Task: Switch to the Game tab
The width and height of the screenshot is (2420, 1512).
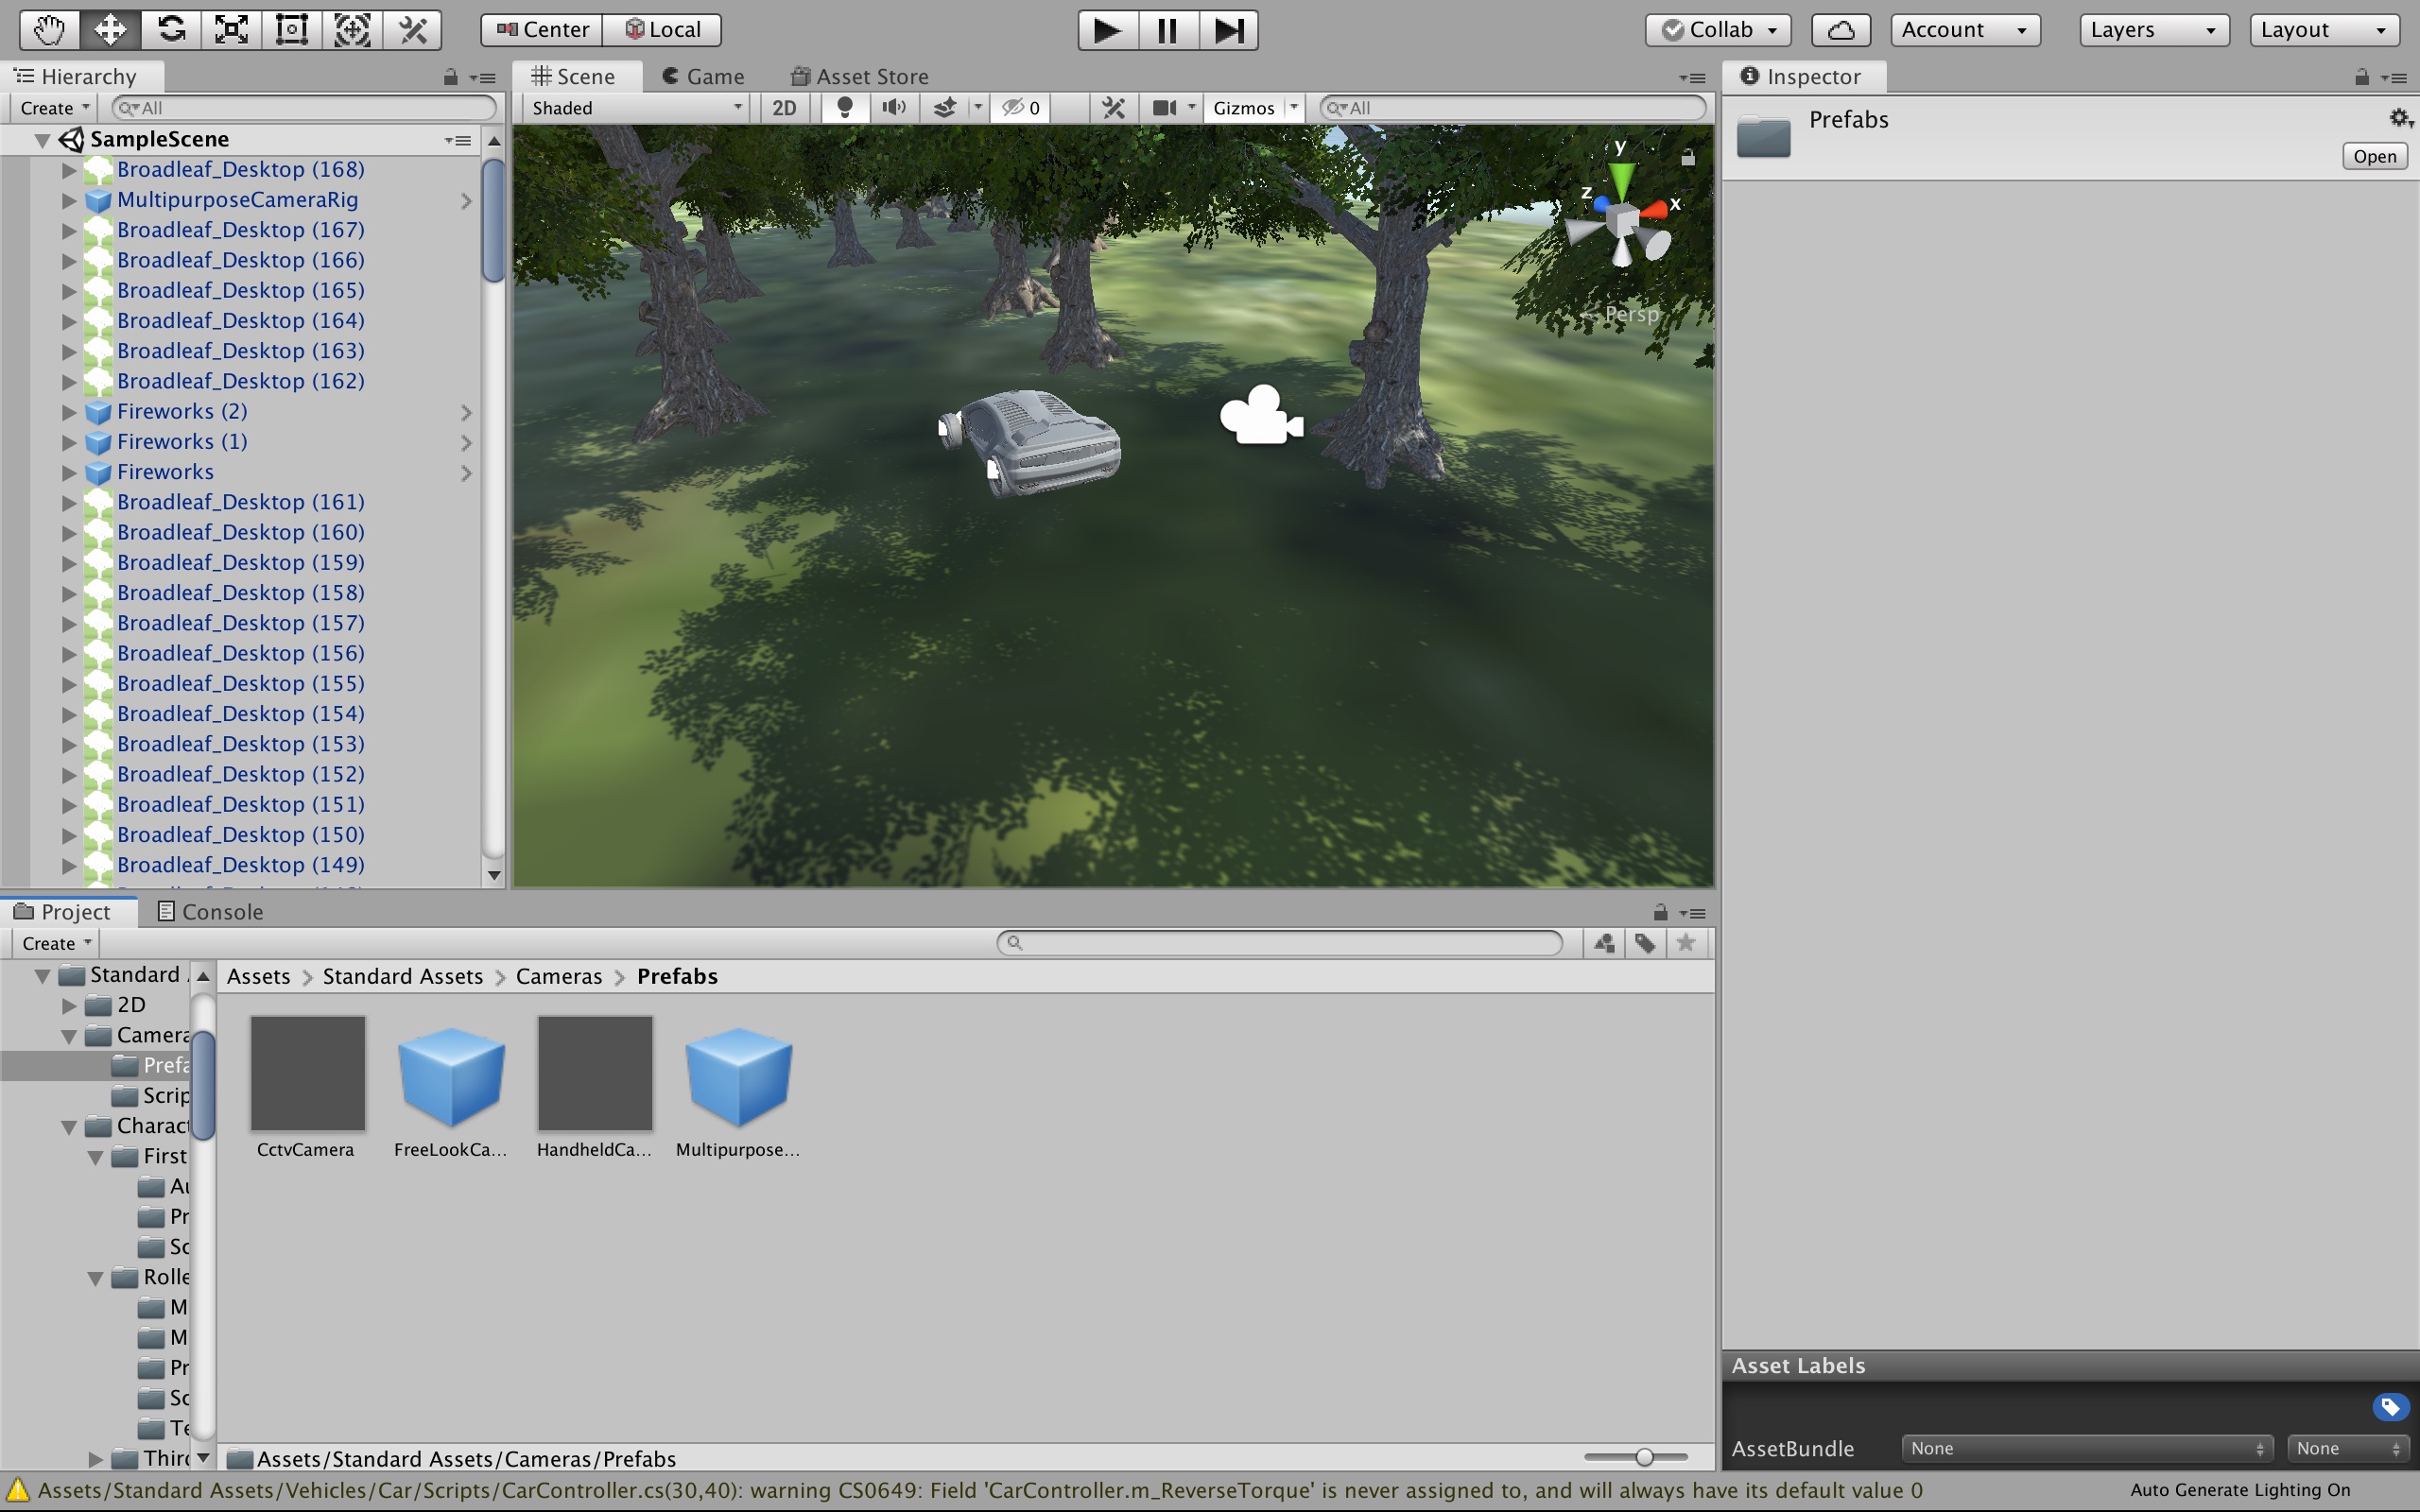Action: pos(704,77)
